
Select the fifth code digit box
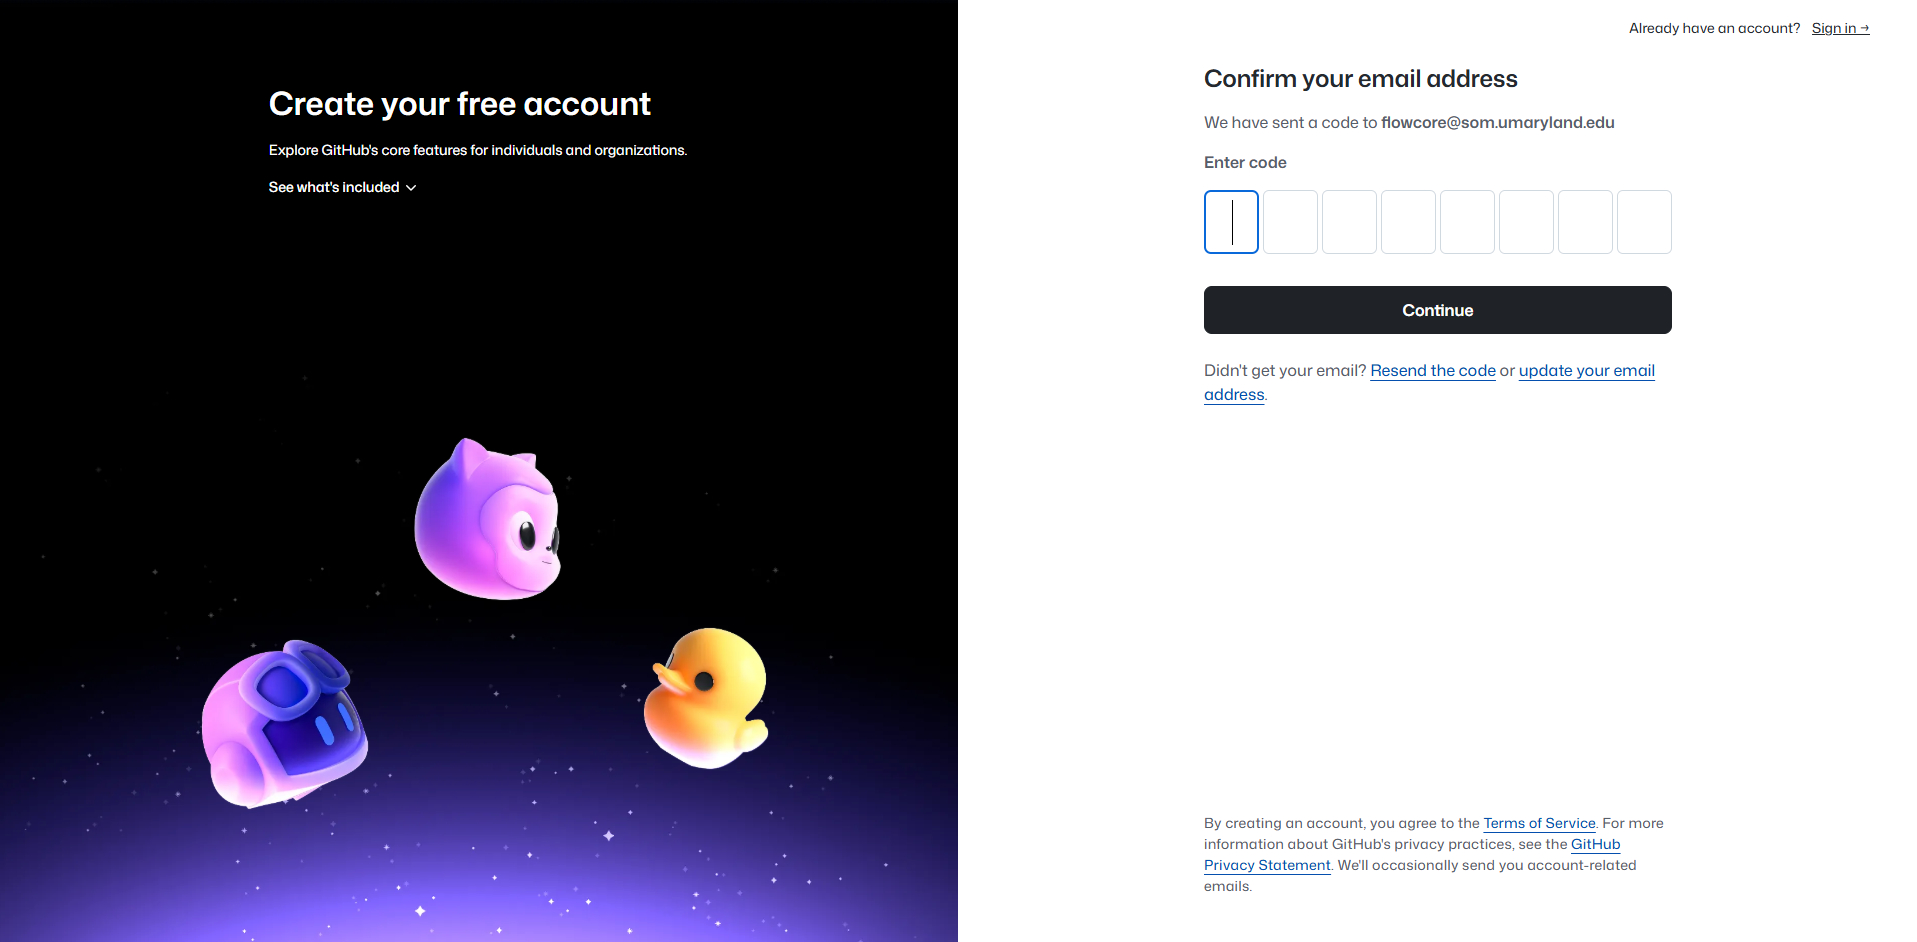click(x=1467, y=222)
